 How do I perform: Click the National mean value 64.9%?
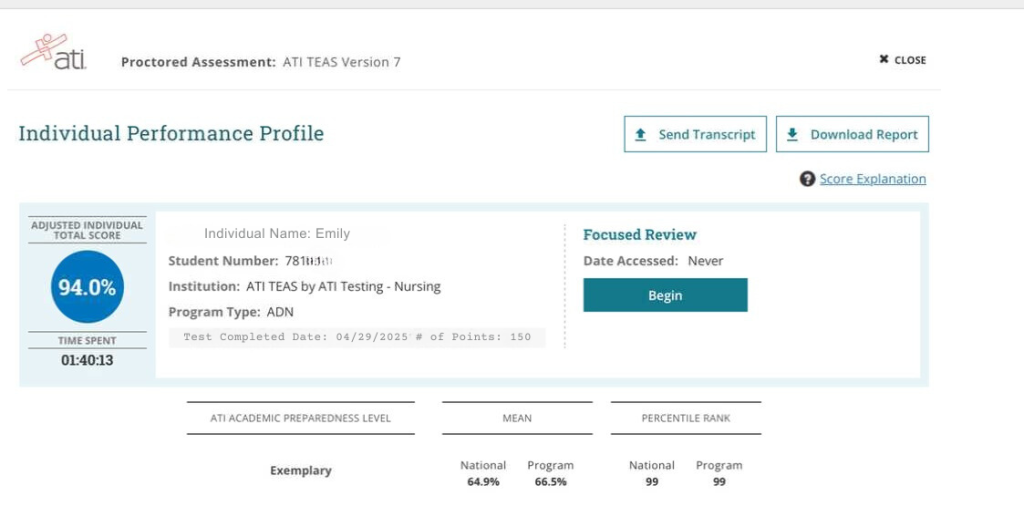point(483,482)
